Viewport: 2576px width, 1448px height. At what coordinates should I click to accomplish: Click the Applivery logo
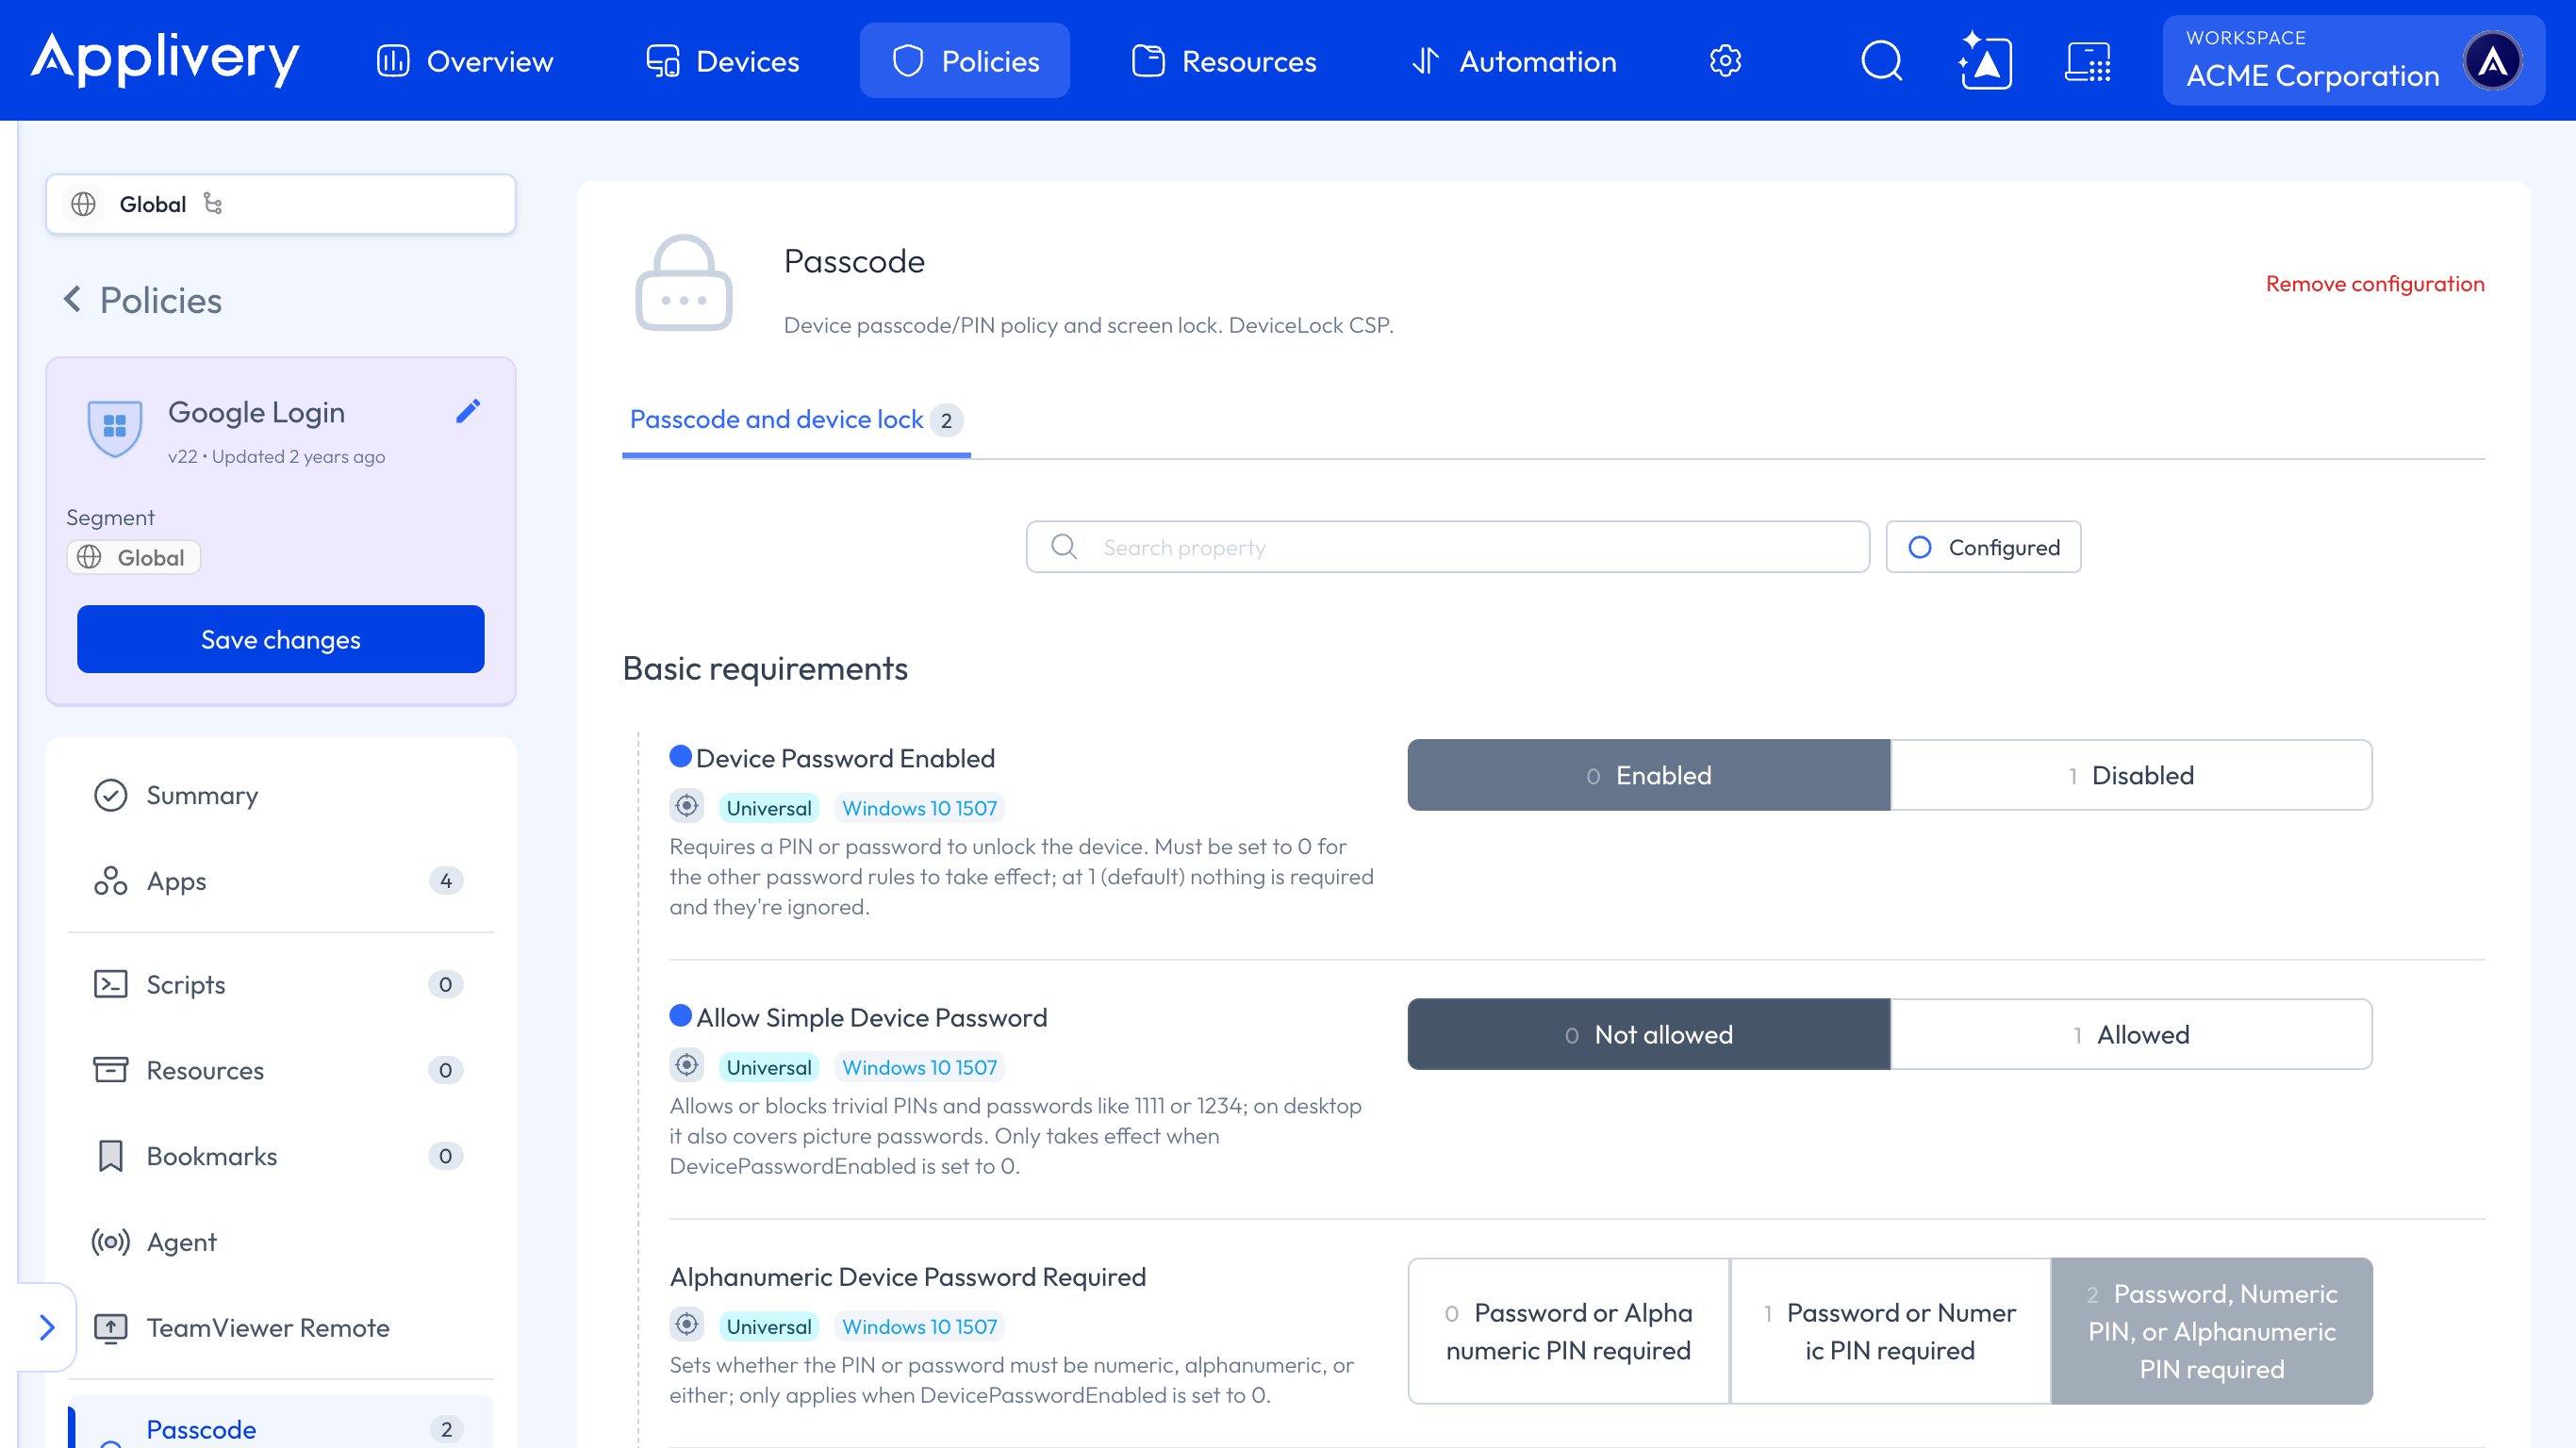(x=165, y=60)
